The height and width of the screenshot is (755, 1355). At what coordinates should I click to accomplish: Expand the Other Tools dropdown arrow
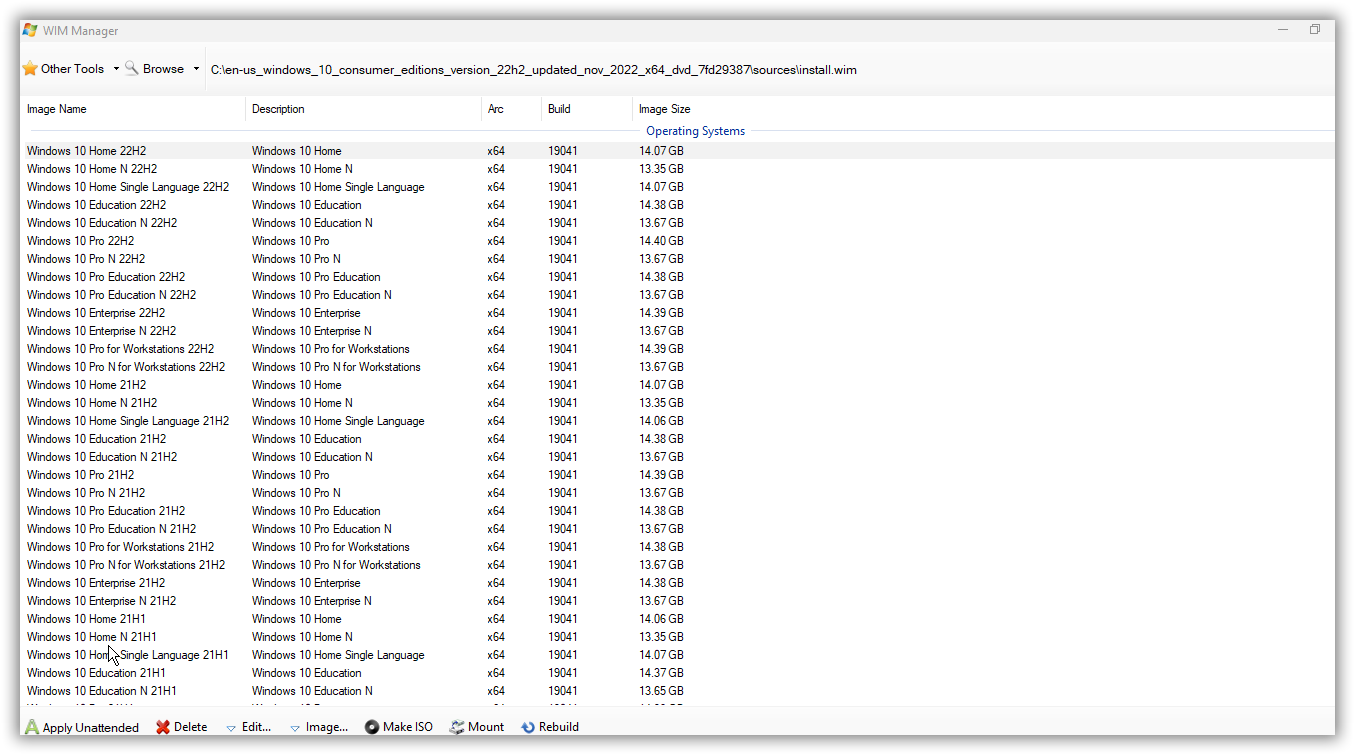[116, 69]
